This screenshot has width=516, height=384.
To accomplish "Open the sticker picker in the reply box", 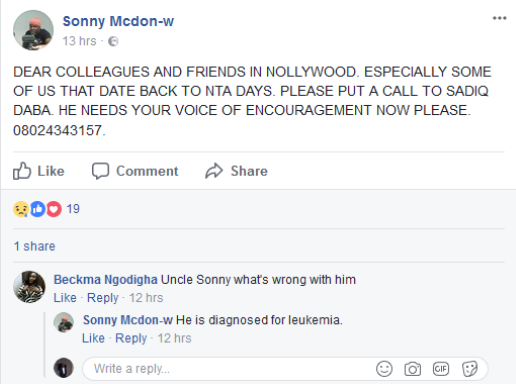I will pos(470,369).
